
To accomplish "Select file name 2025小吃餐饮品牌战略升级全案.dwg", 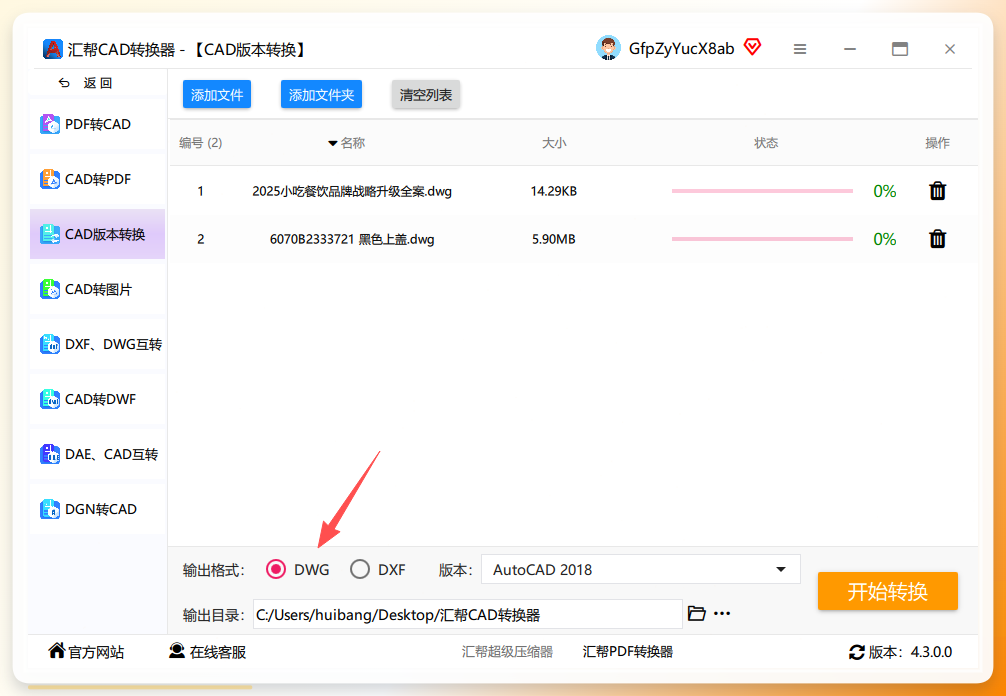I will pos(352,191).
